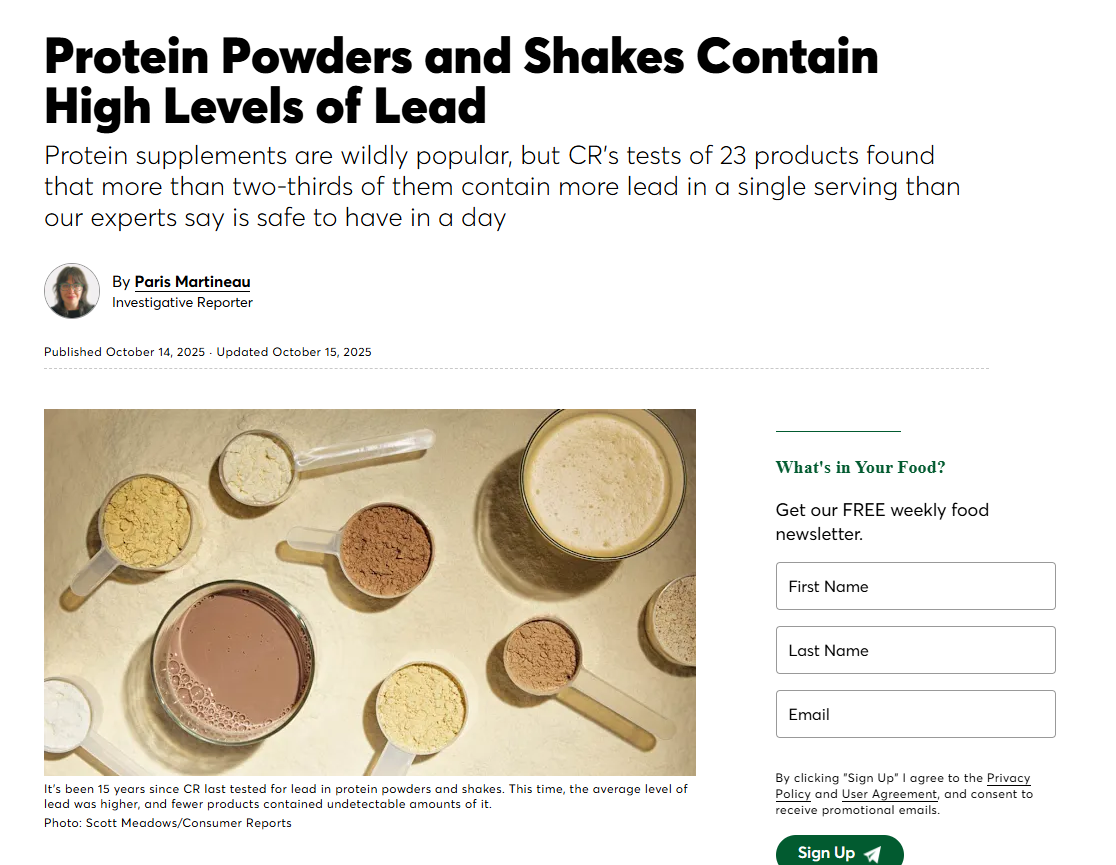Image resolution: width=1116 pixels, height=865 pixels.
Task: Open Paris Martineau's author avatar photo
Action: click(x=72, y=290)
